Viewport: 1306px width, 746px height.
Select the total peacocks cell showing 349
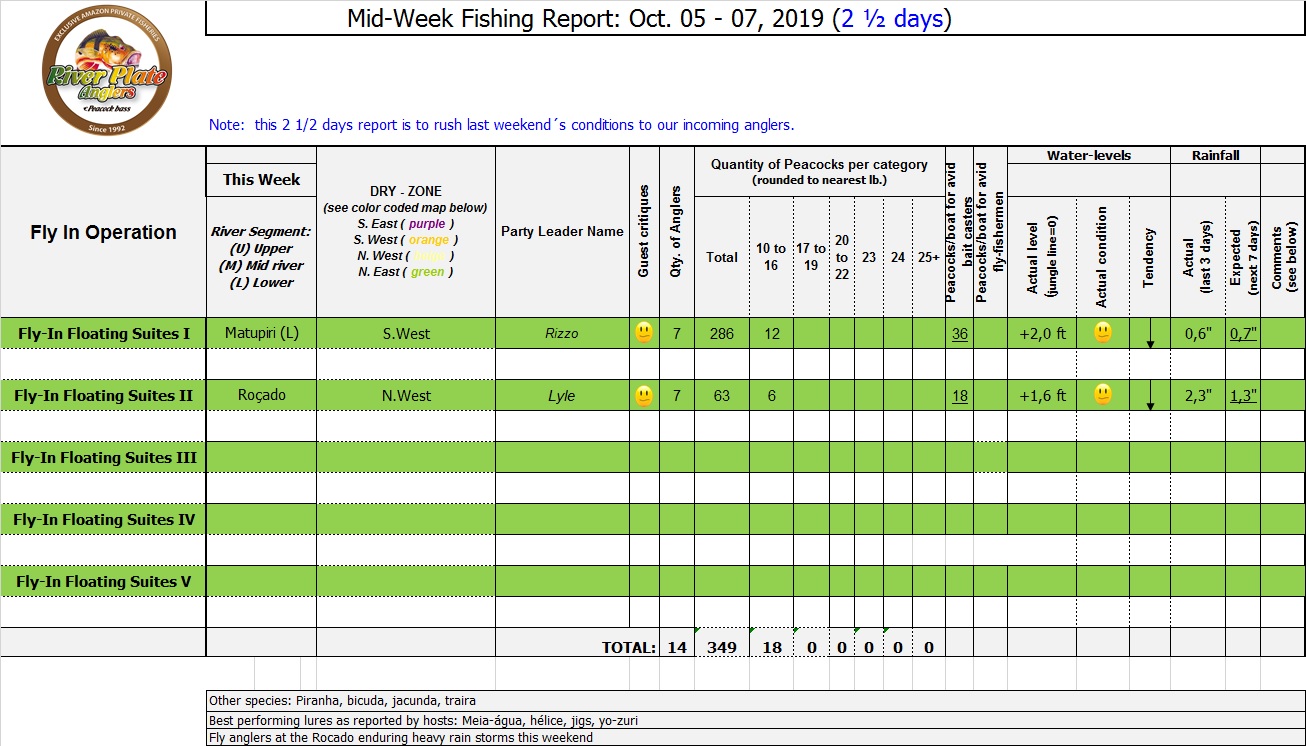point(721,647)
